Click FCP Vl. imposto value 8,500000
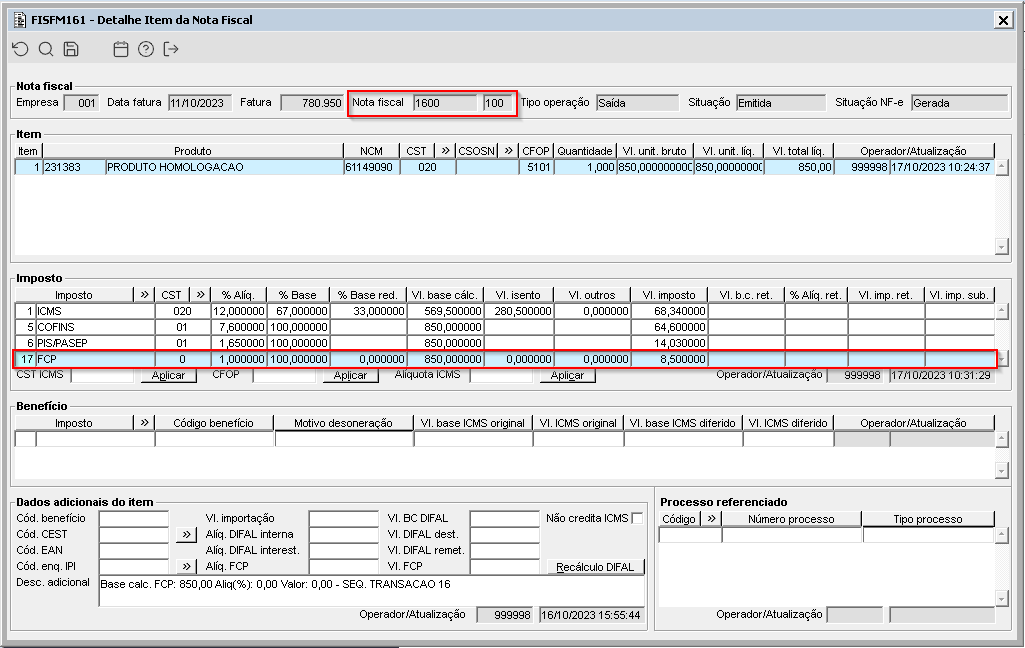The height and width of the screenshot is (648, 1025). point(669,359)
